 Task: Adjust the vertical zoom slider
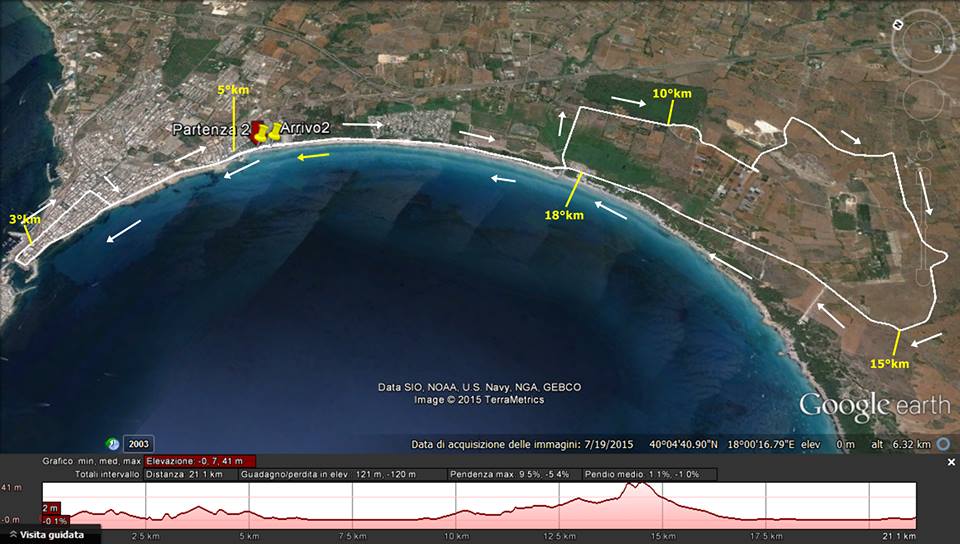coord(925,226)
